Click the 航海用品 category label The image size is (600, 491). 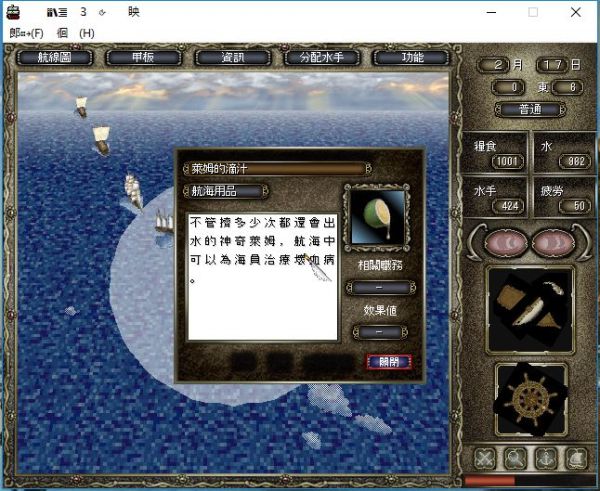(x=226, y=191)
